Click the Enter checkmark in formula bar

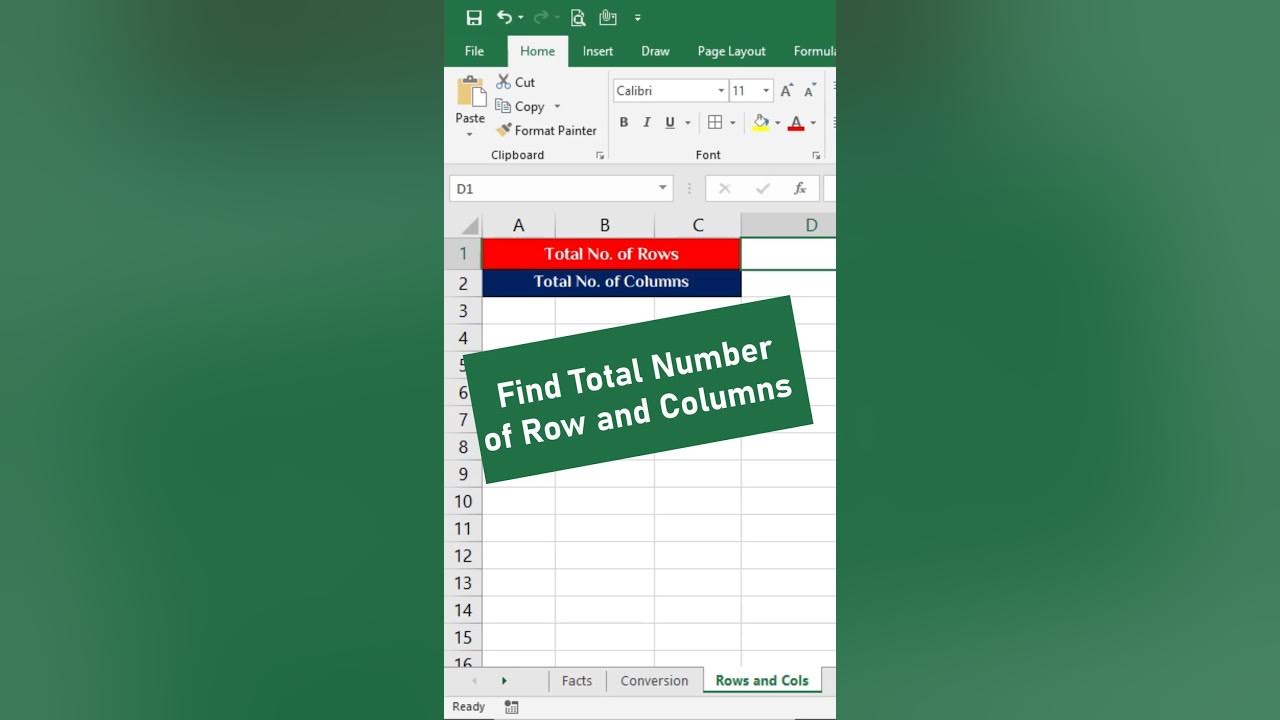763,188
